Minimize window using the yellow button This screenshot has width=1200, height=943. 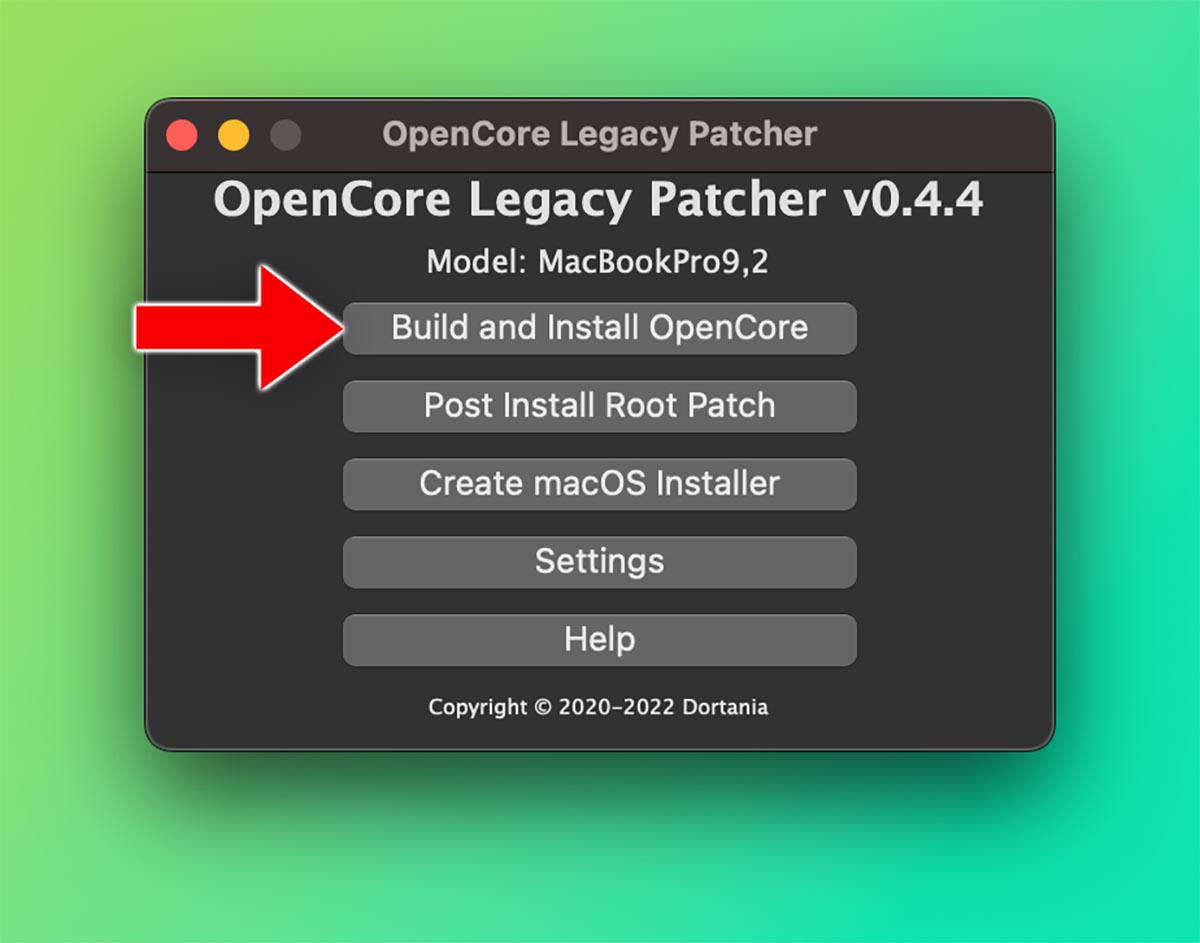pos(234,135)
